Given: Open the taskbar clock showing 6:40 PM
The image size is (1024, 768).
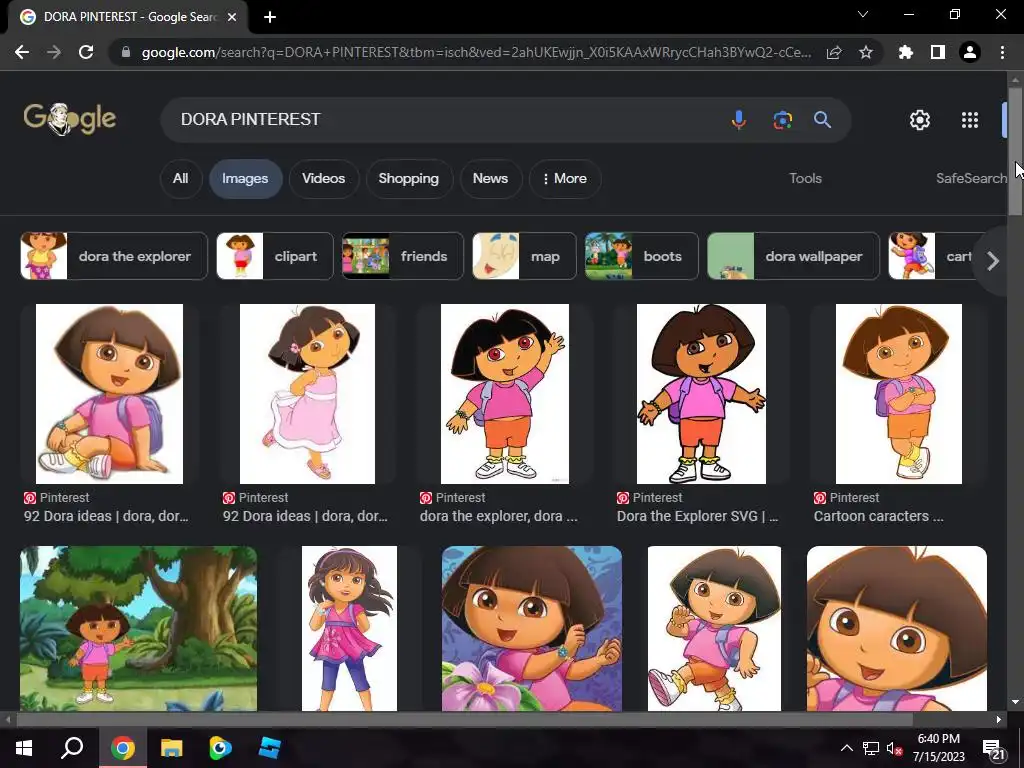Looking at the screenshot, I should (938, 748).
